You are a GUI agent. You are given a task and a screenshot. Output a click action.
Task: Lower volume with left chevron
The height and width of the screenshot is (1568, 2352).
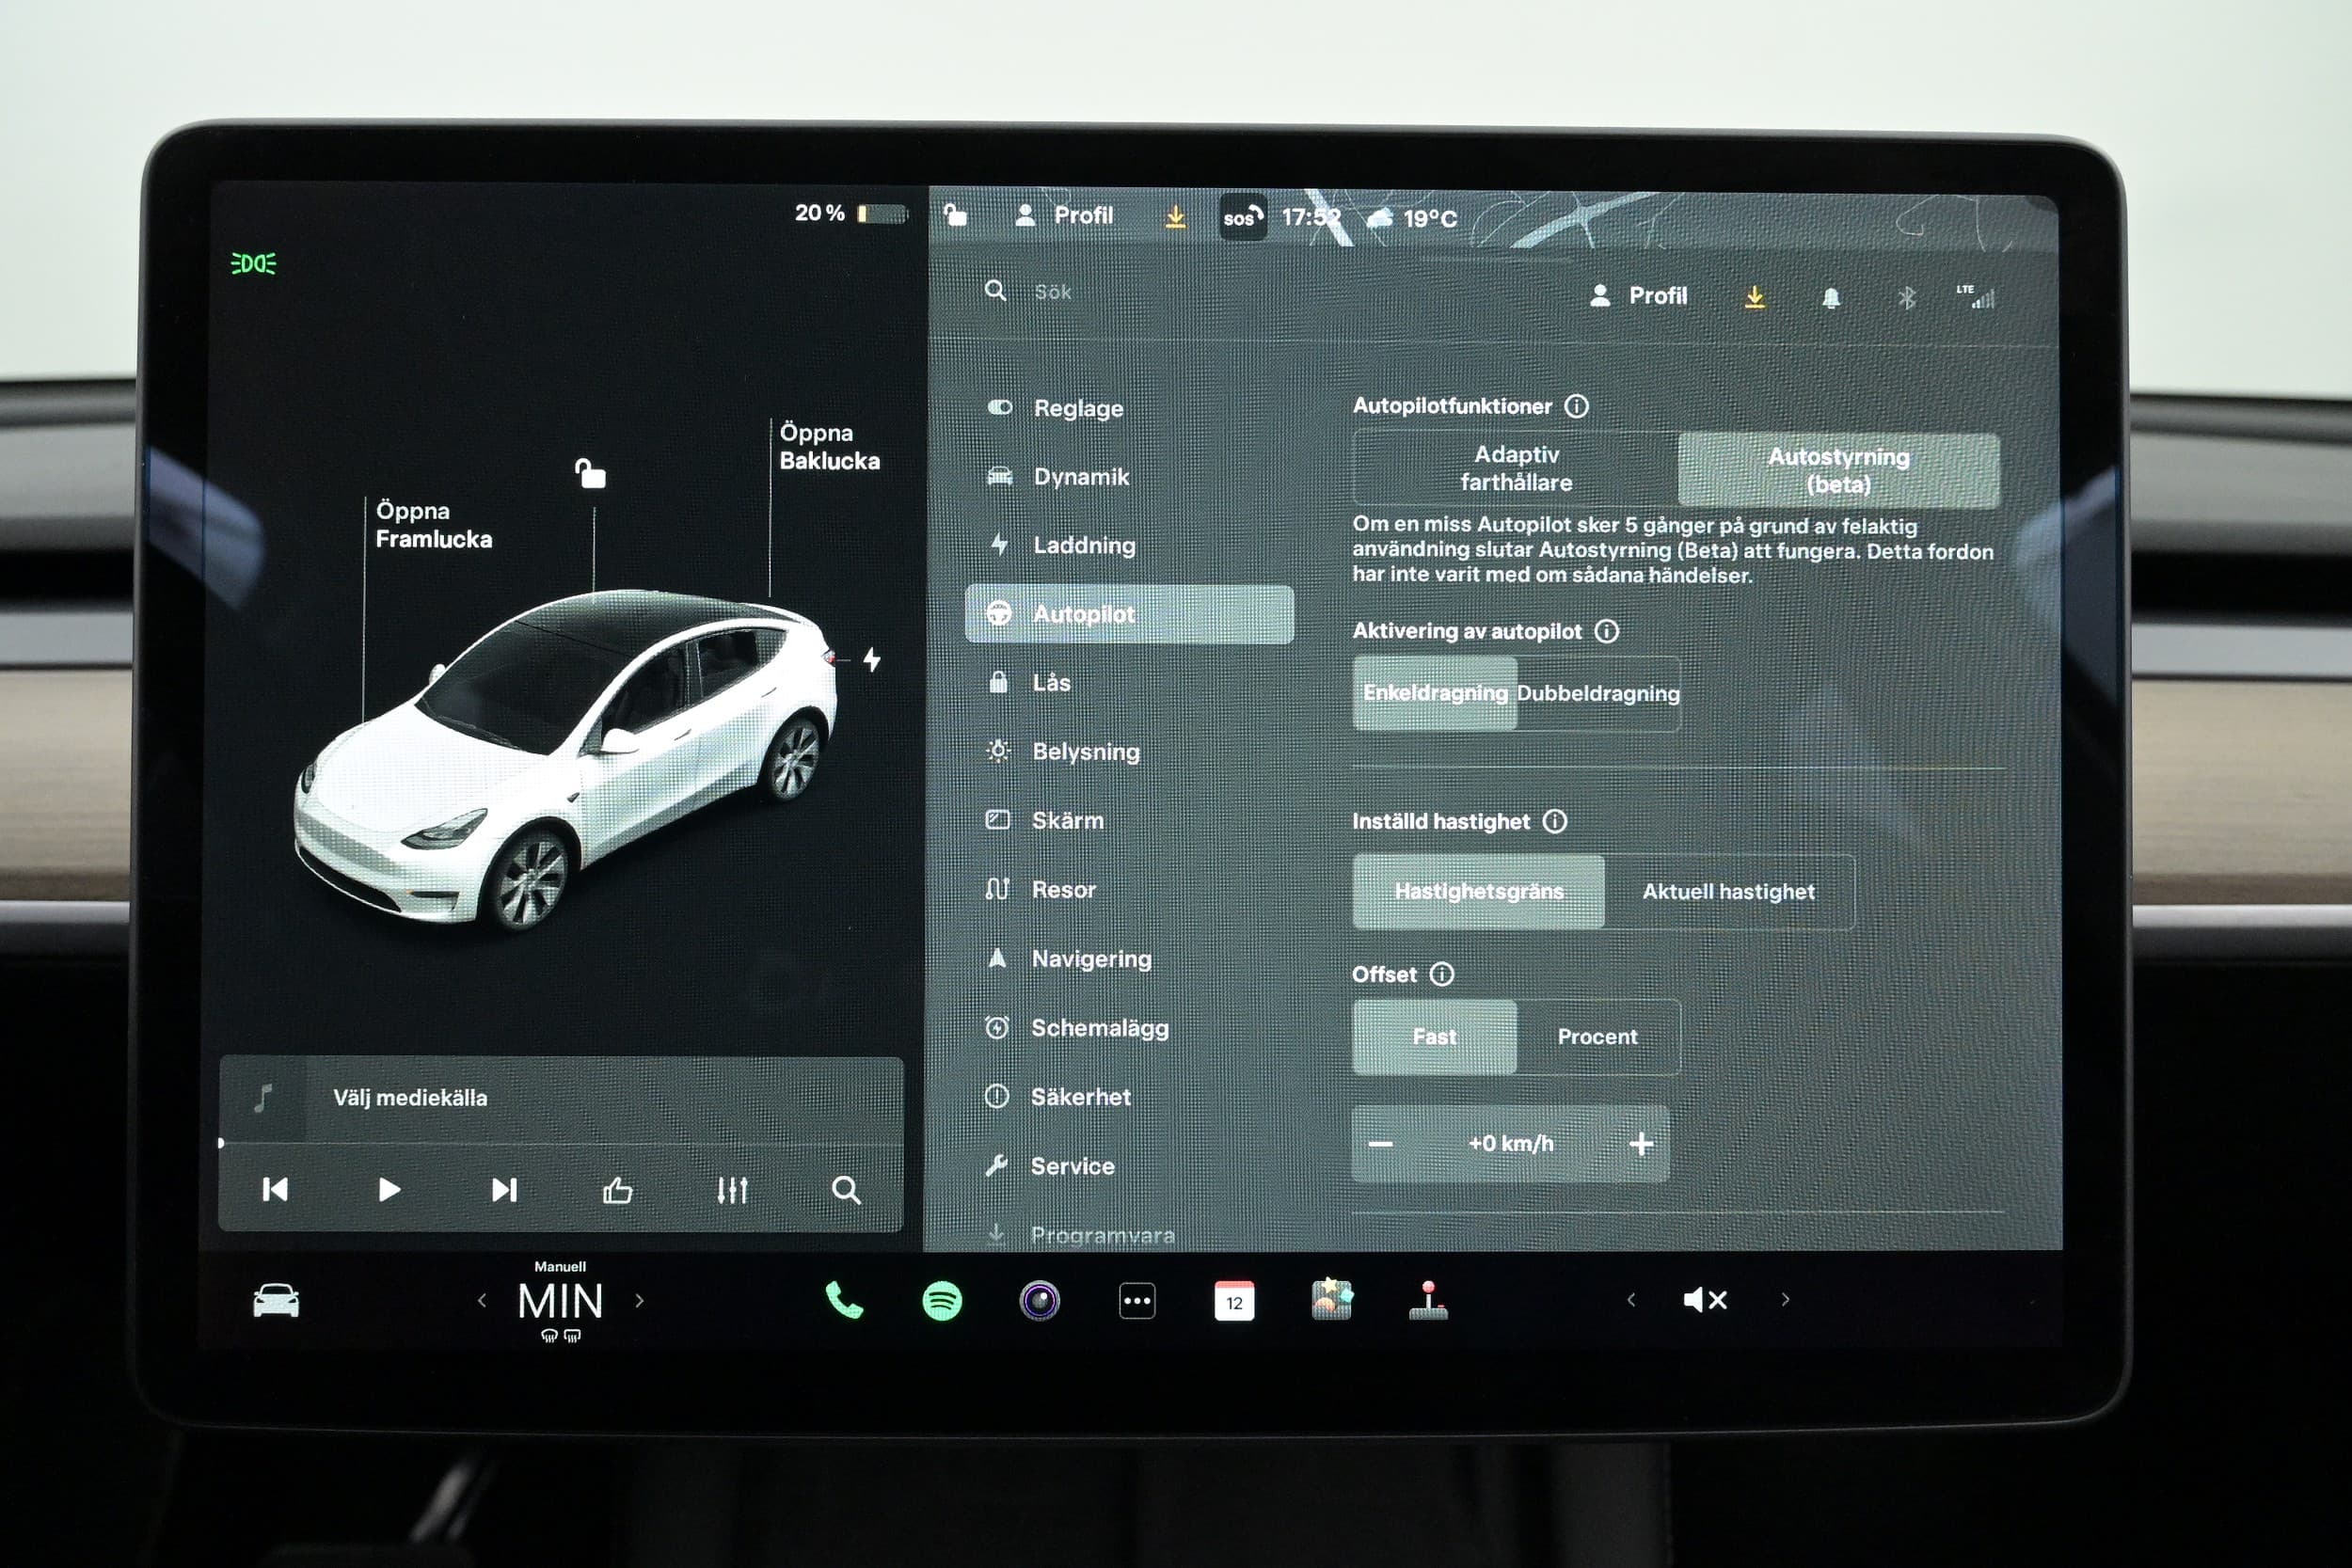[x=1631, y=1300]
